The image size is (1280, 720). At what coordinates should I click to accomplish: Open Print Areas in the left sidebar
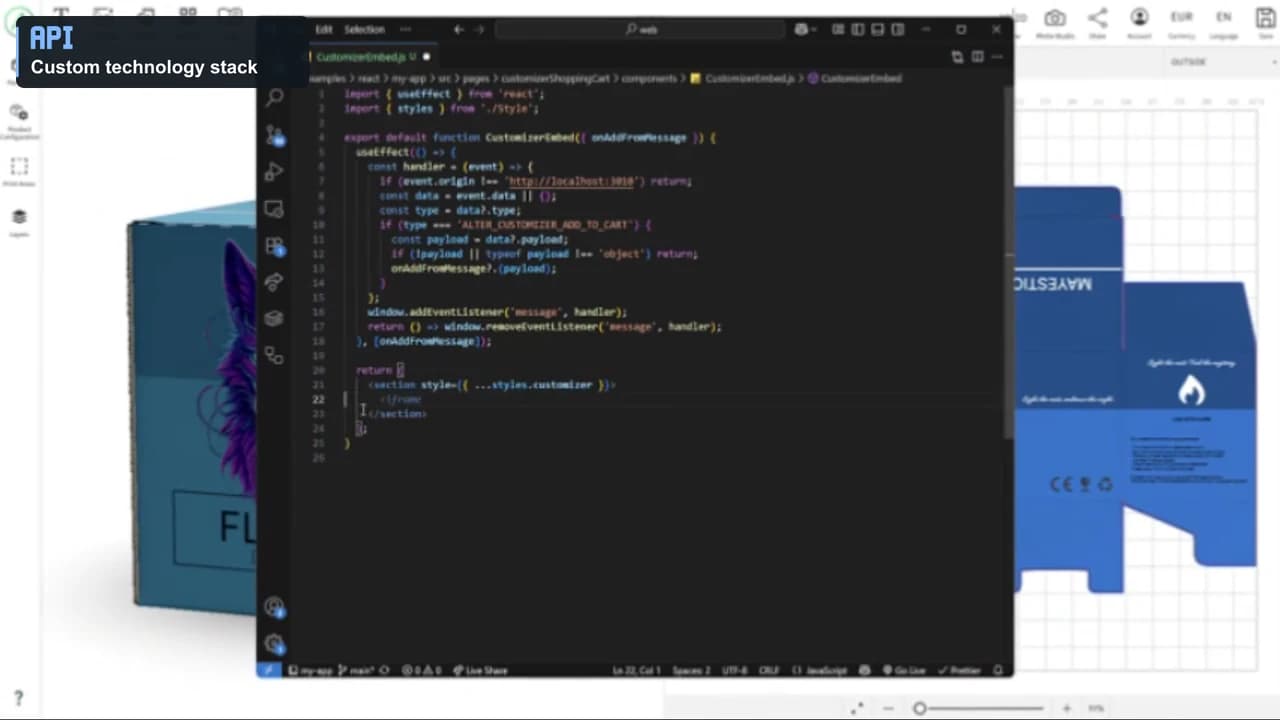(19, 171)
